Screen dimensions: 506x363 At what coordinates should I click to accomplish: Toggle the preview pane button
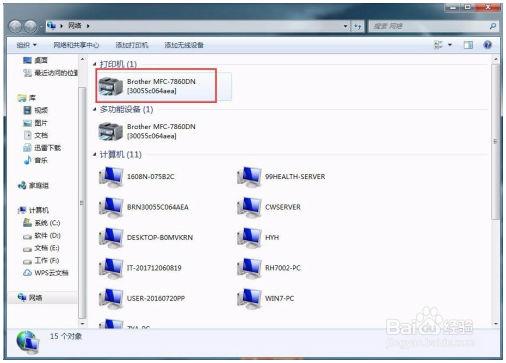pyautogui.click(x=468, y=45)
